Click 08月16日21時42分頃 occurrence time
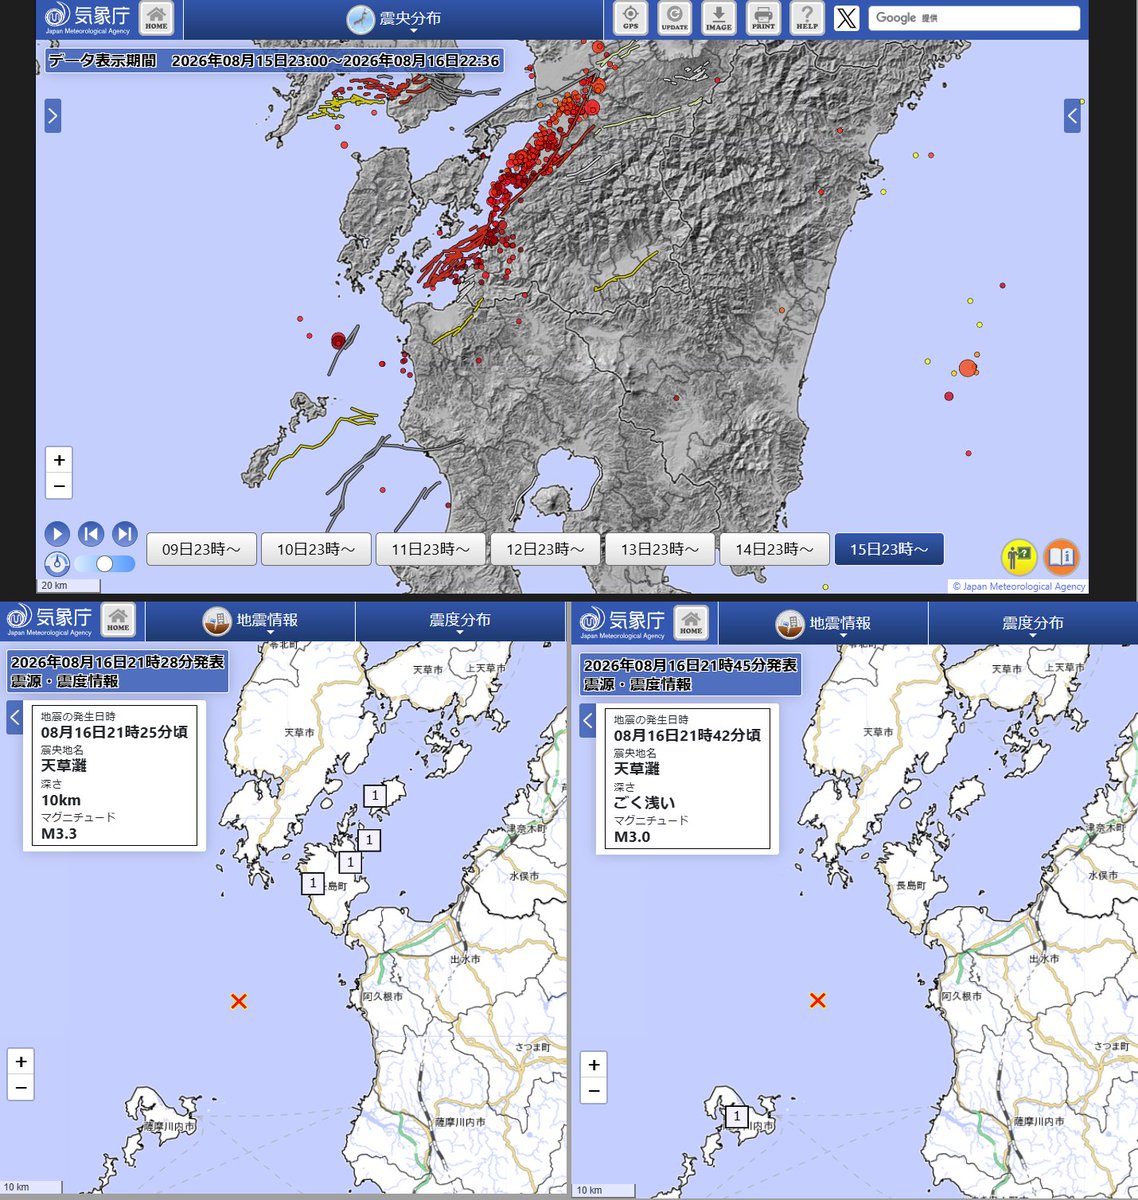Viewport: 1138px width, 1200px height. tap(687, 735)
